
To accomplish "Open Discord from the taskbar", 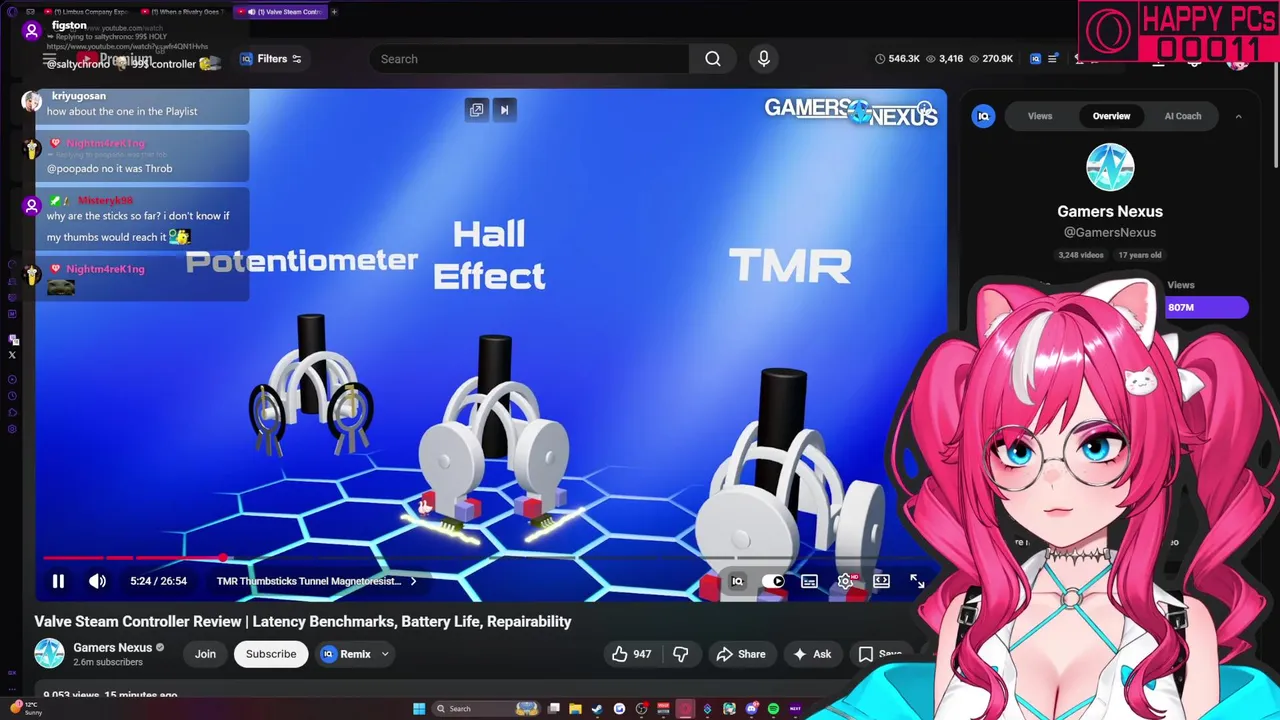I will click(751, 709).
